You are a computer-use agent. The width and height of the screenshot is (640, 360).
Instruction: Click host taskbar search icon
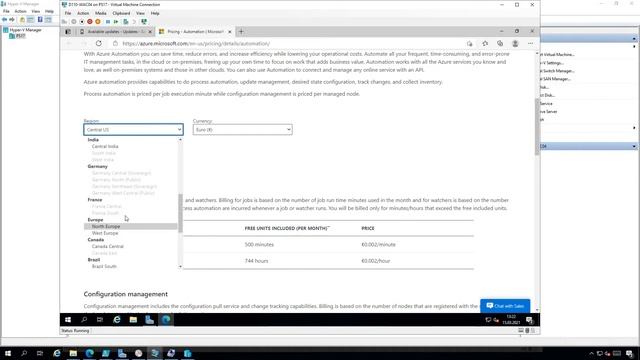(24, 353)
